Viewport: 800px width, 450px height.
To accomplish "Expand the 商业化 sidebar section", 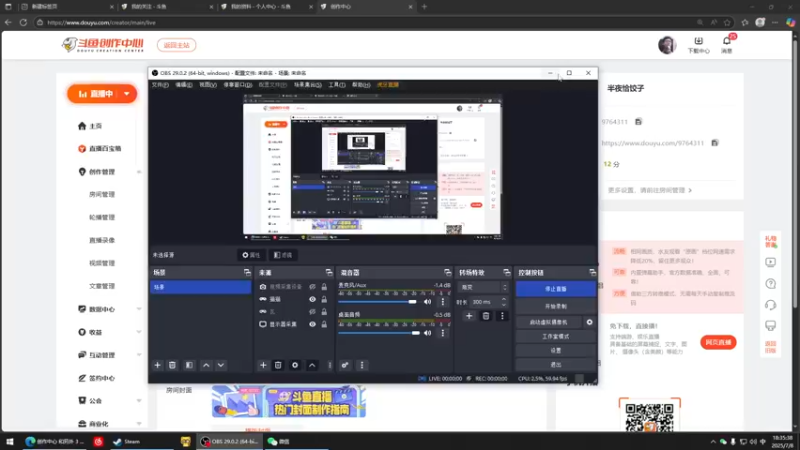I will (x=139, y=423).
